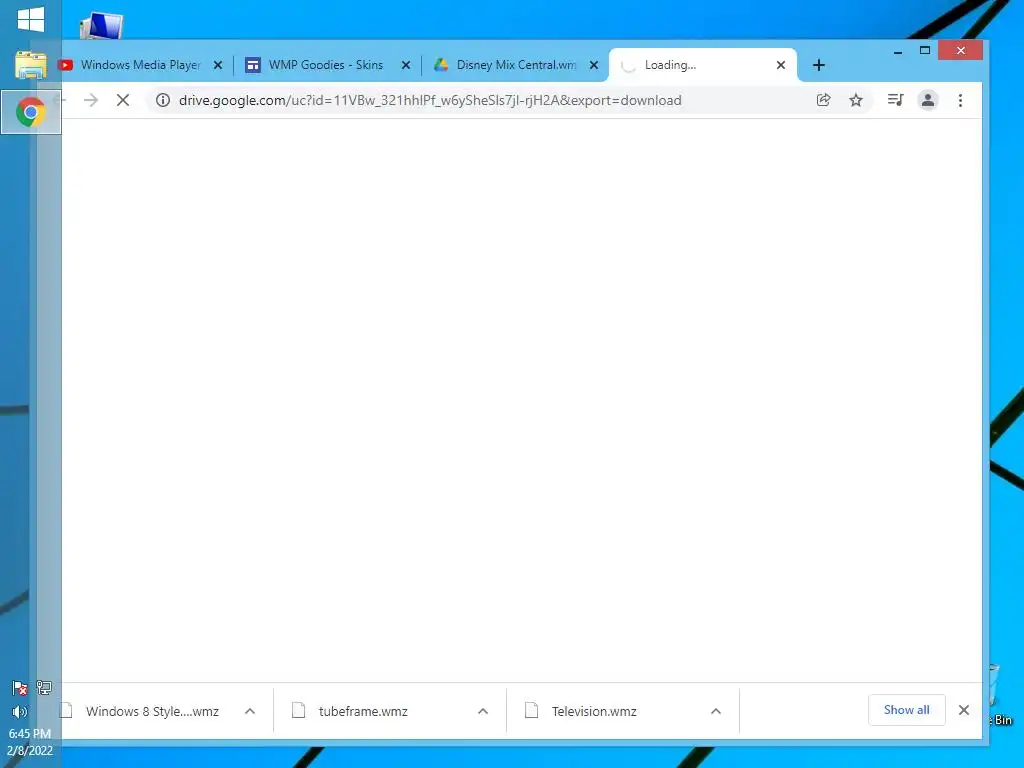Screen dimensions: 1024x768
Task: Open tubeframe.wmz download
Action: click(363, 711)
